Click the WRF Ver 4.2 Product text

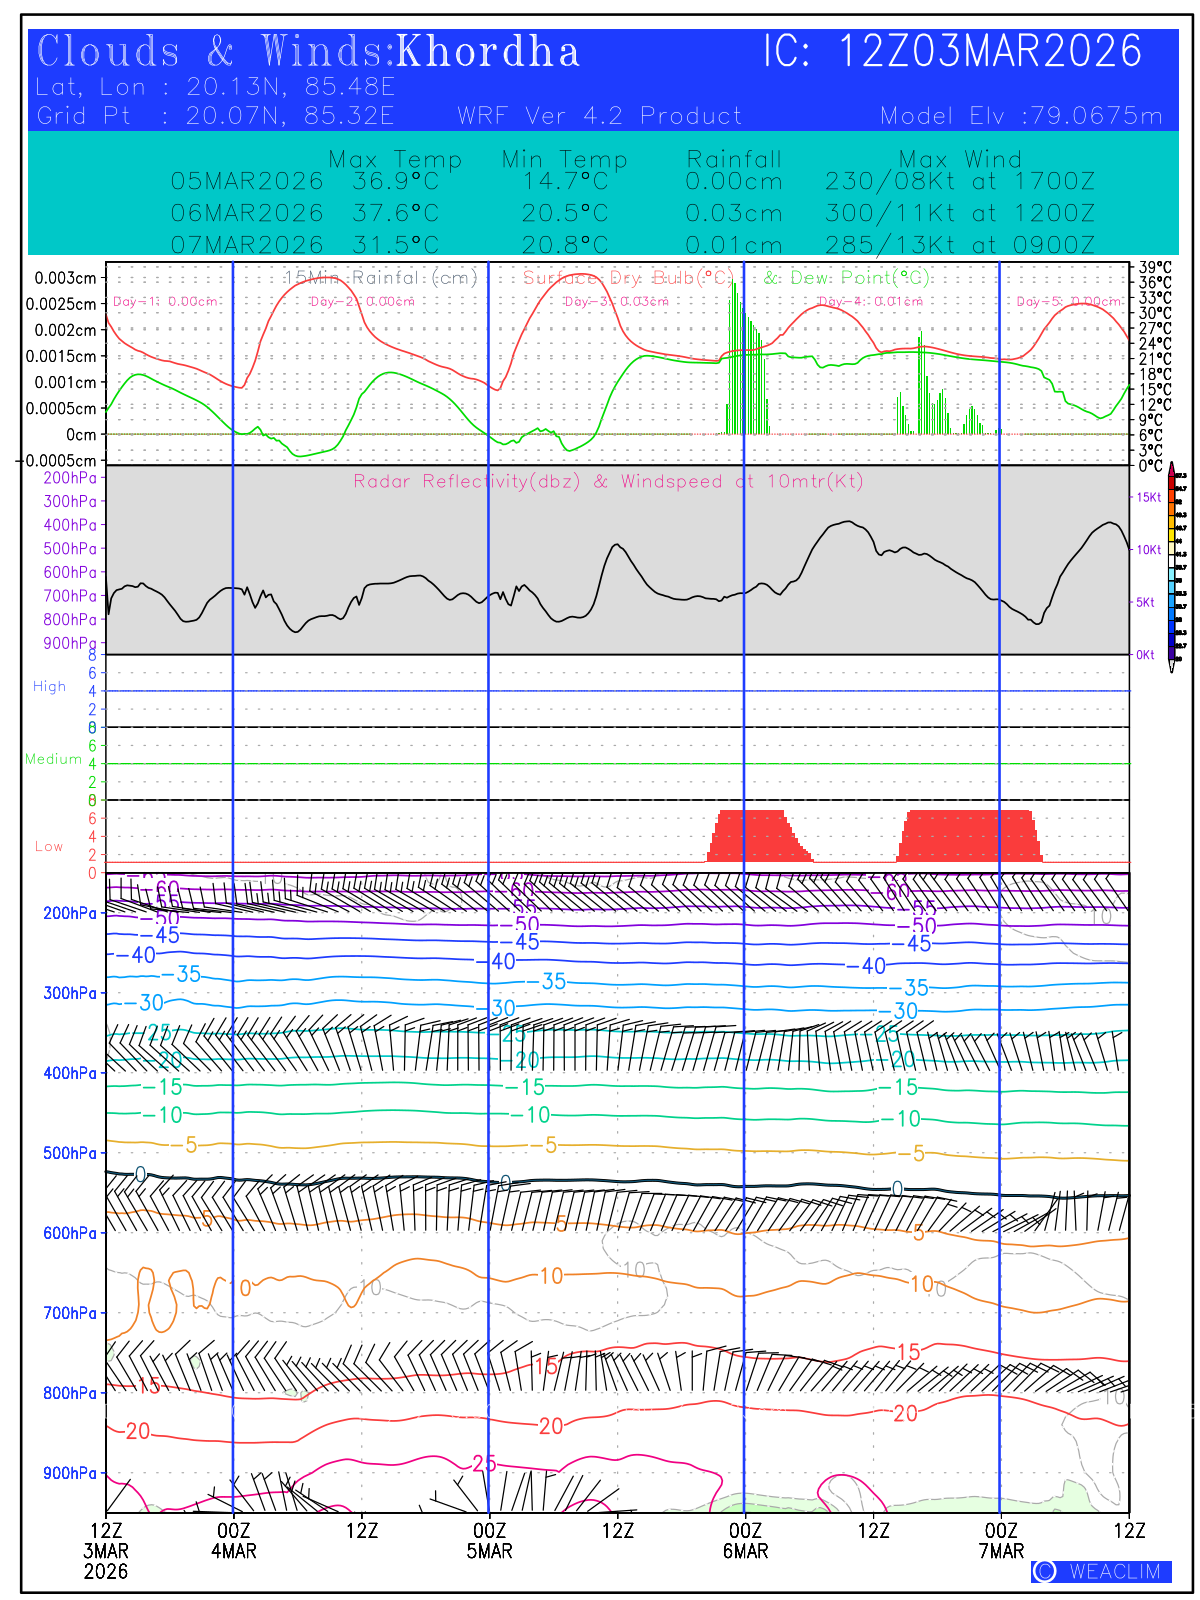600,116
